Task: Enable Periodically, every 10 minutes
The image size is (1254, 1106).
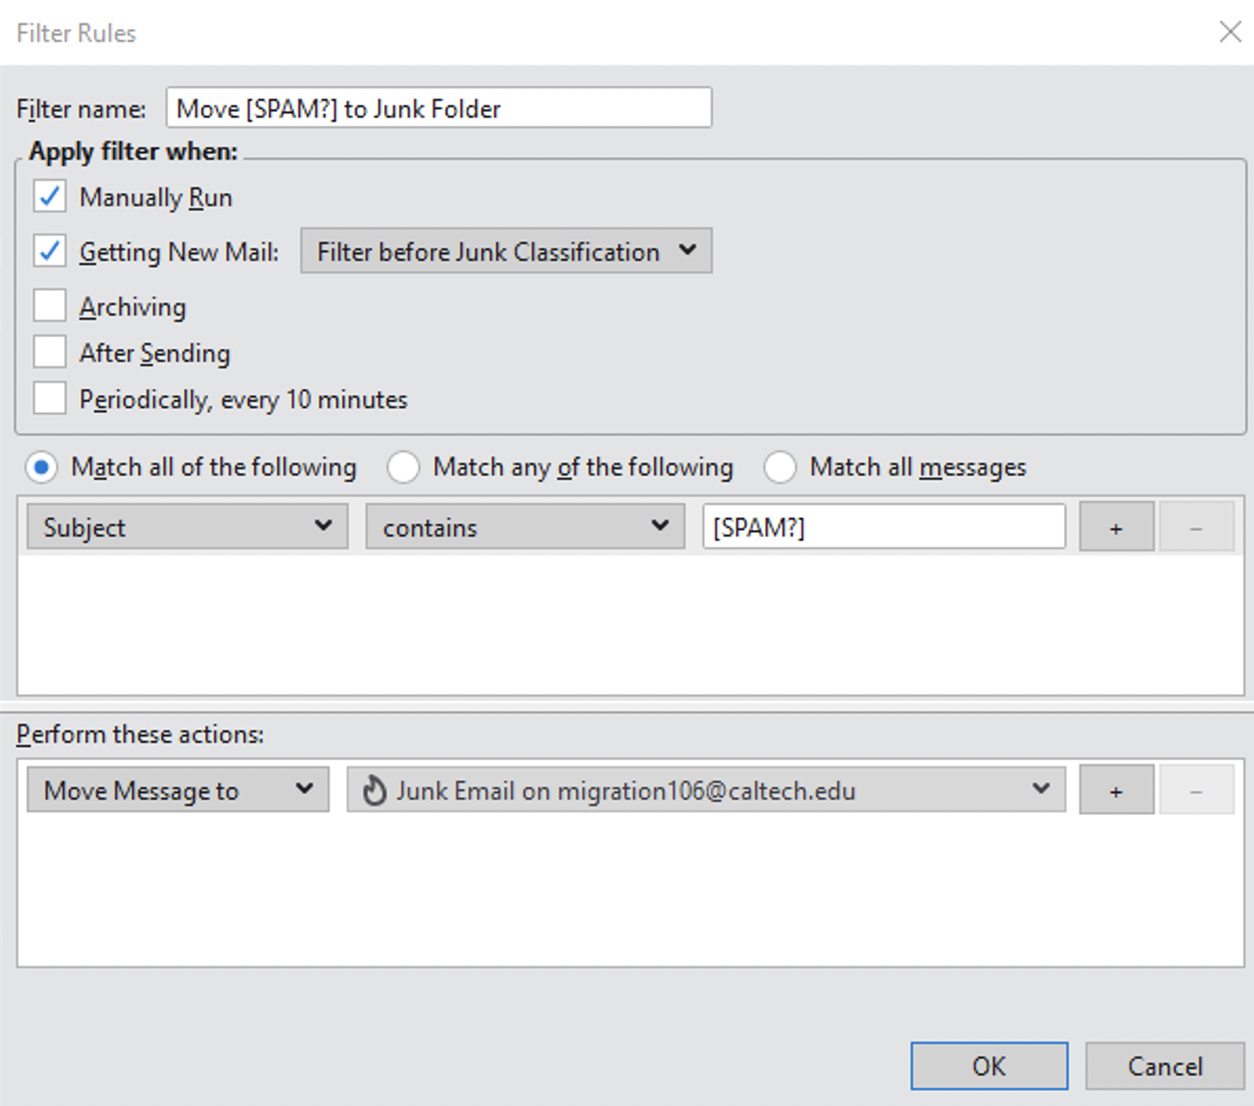Action: 50,399
